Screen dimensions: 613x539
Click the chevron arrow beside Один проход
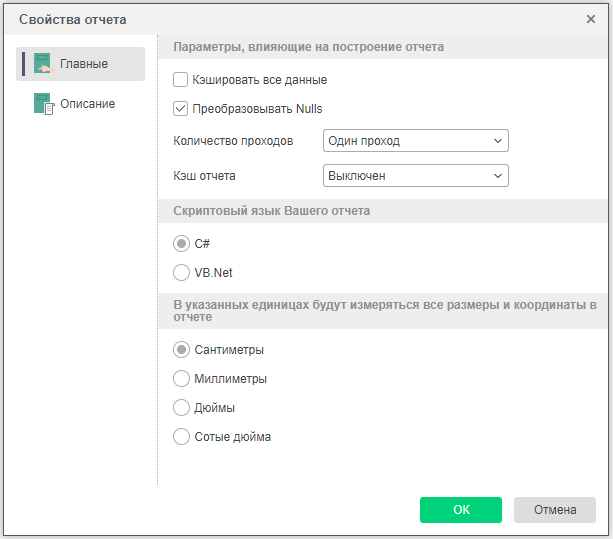point(499,141)
